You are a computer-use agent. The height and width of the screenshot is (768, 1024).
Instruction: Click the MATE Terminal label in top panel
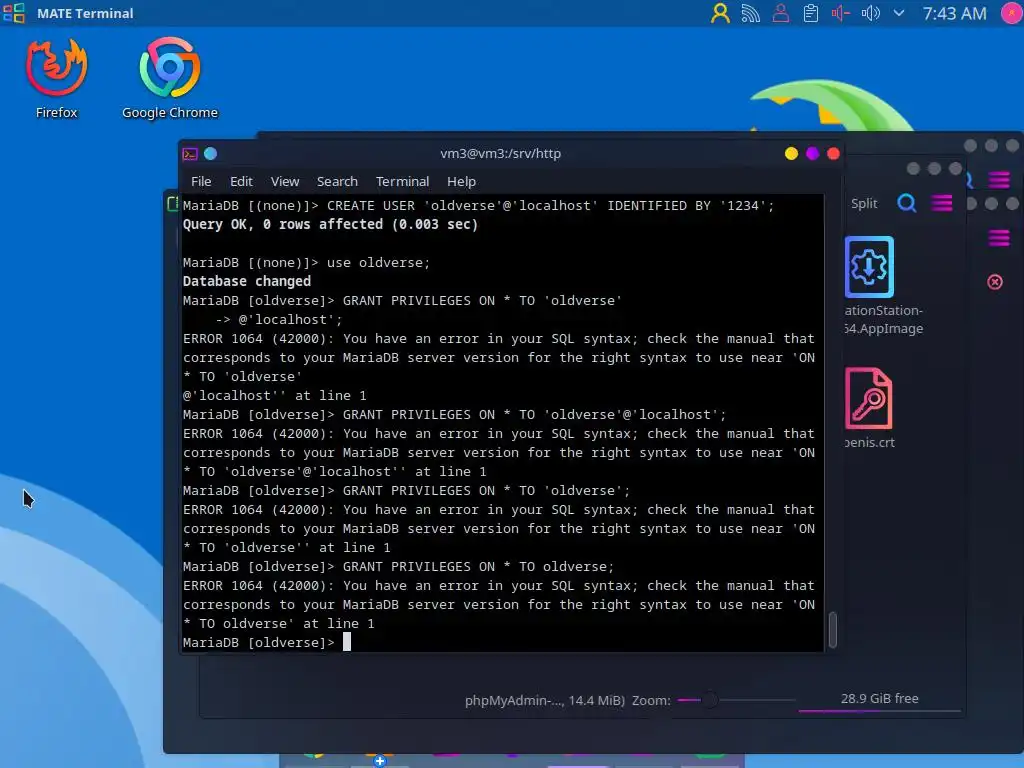coord(85,13)
